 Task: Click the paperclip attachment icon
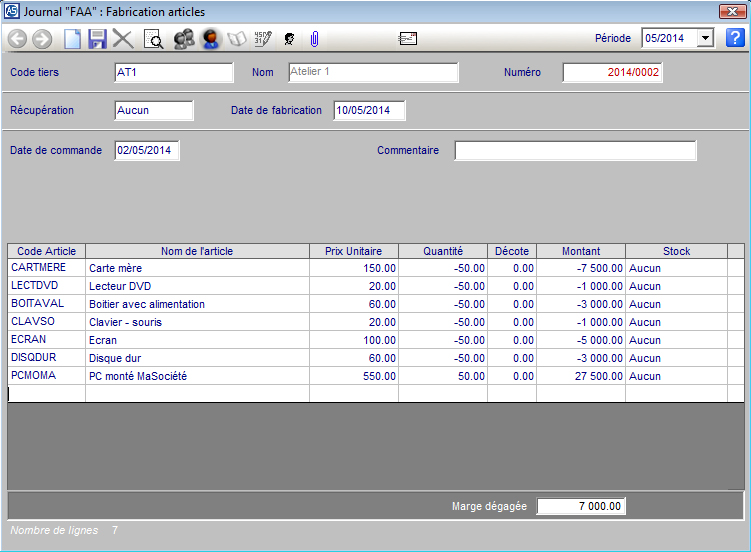(314, 39)
